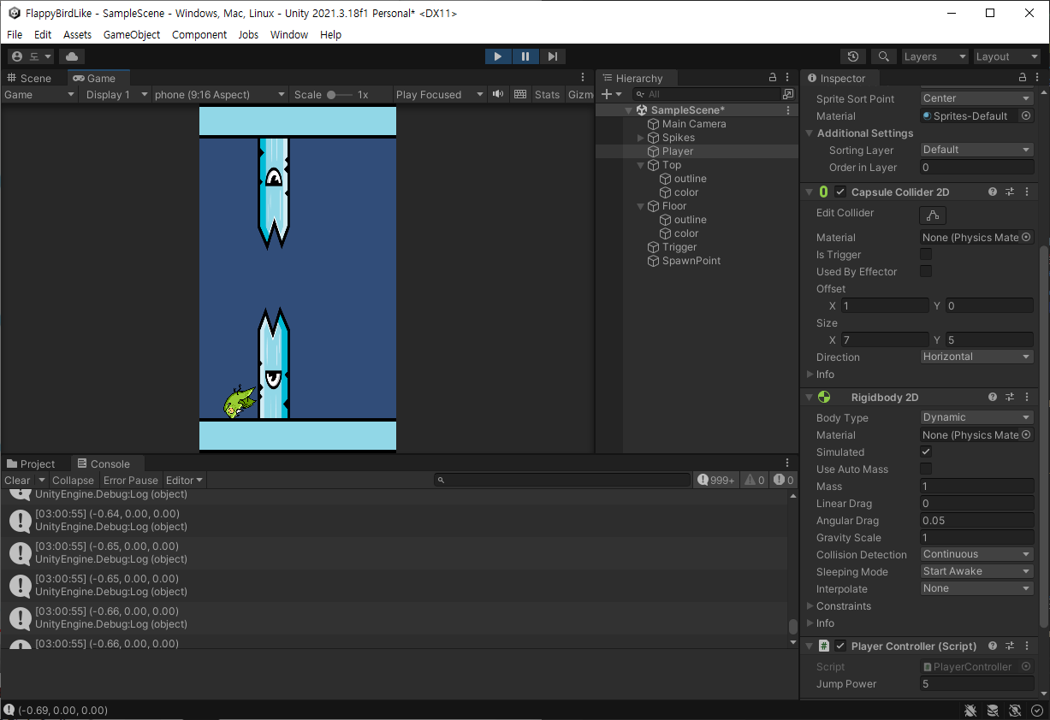
Task: Clear the Console log
Action: click(17, 480)
